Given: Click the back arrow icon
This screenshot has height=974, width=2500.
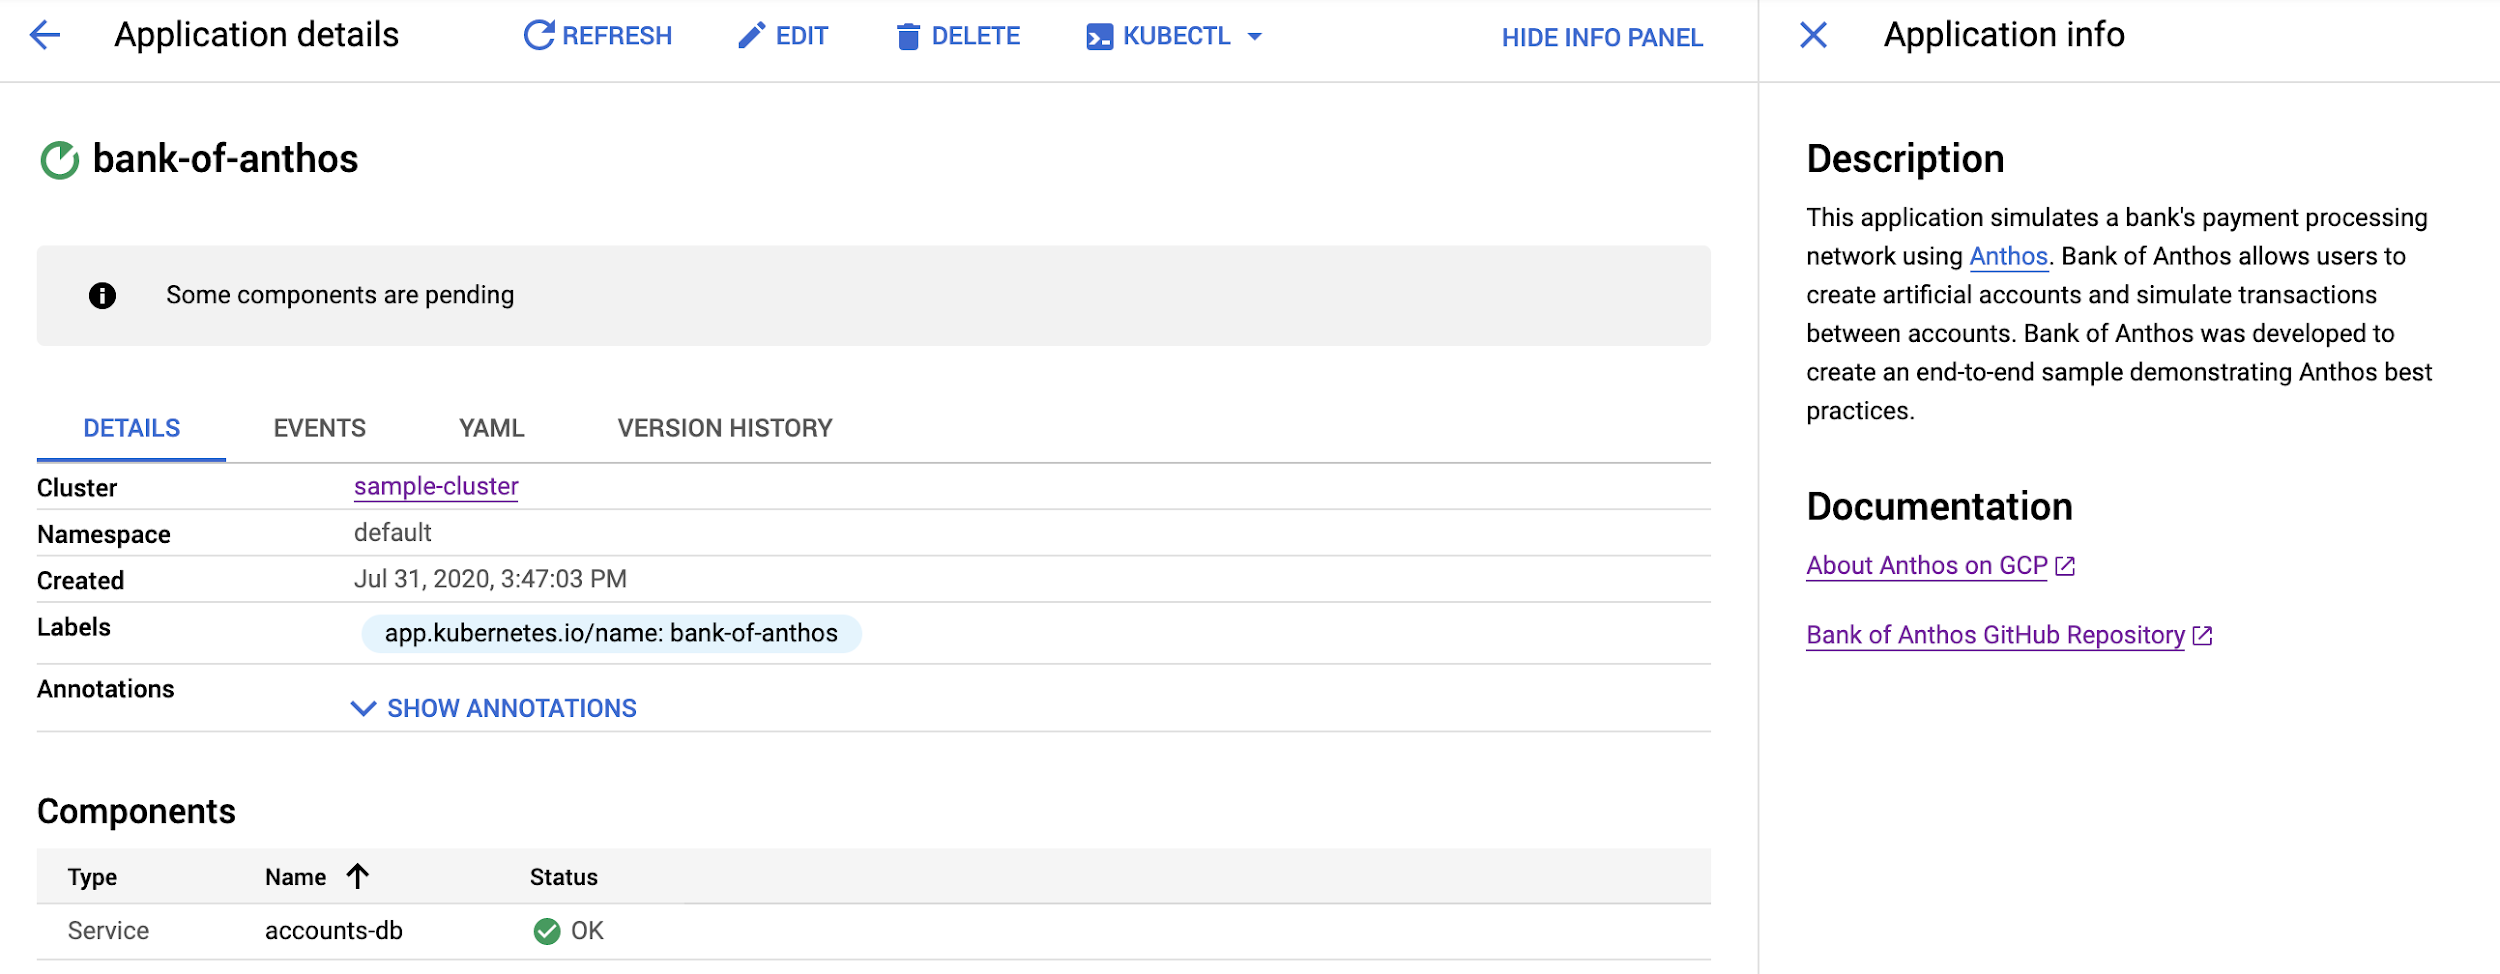Looking at the screenshot, I should (45, 36).
